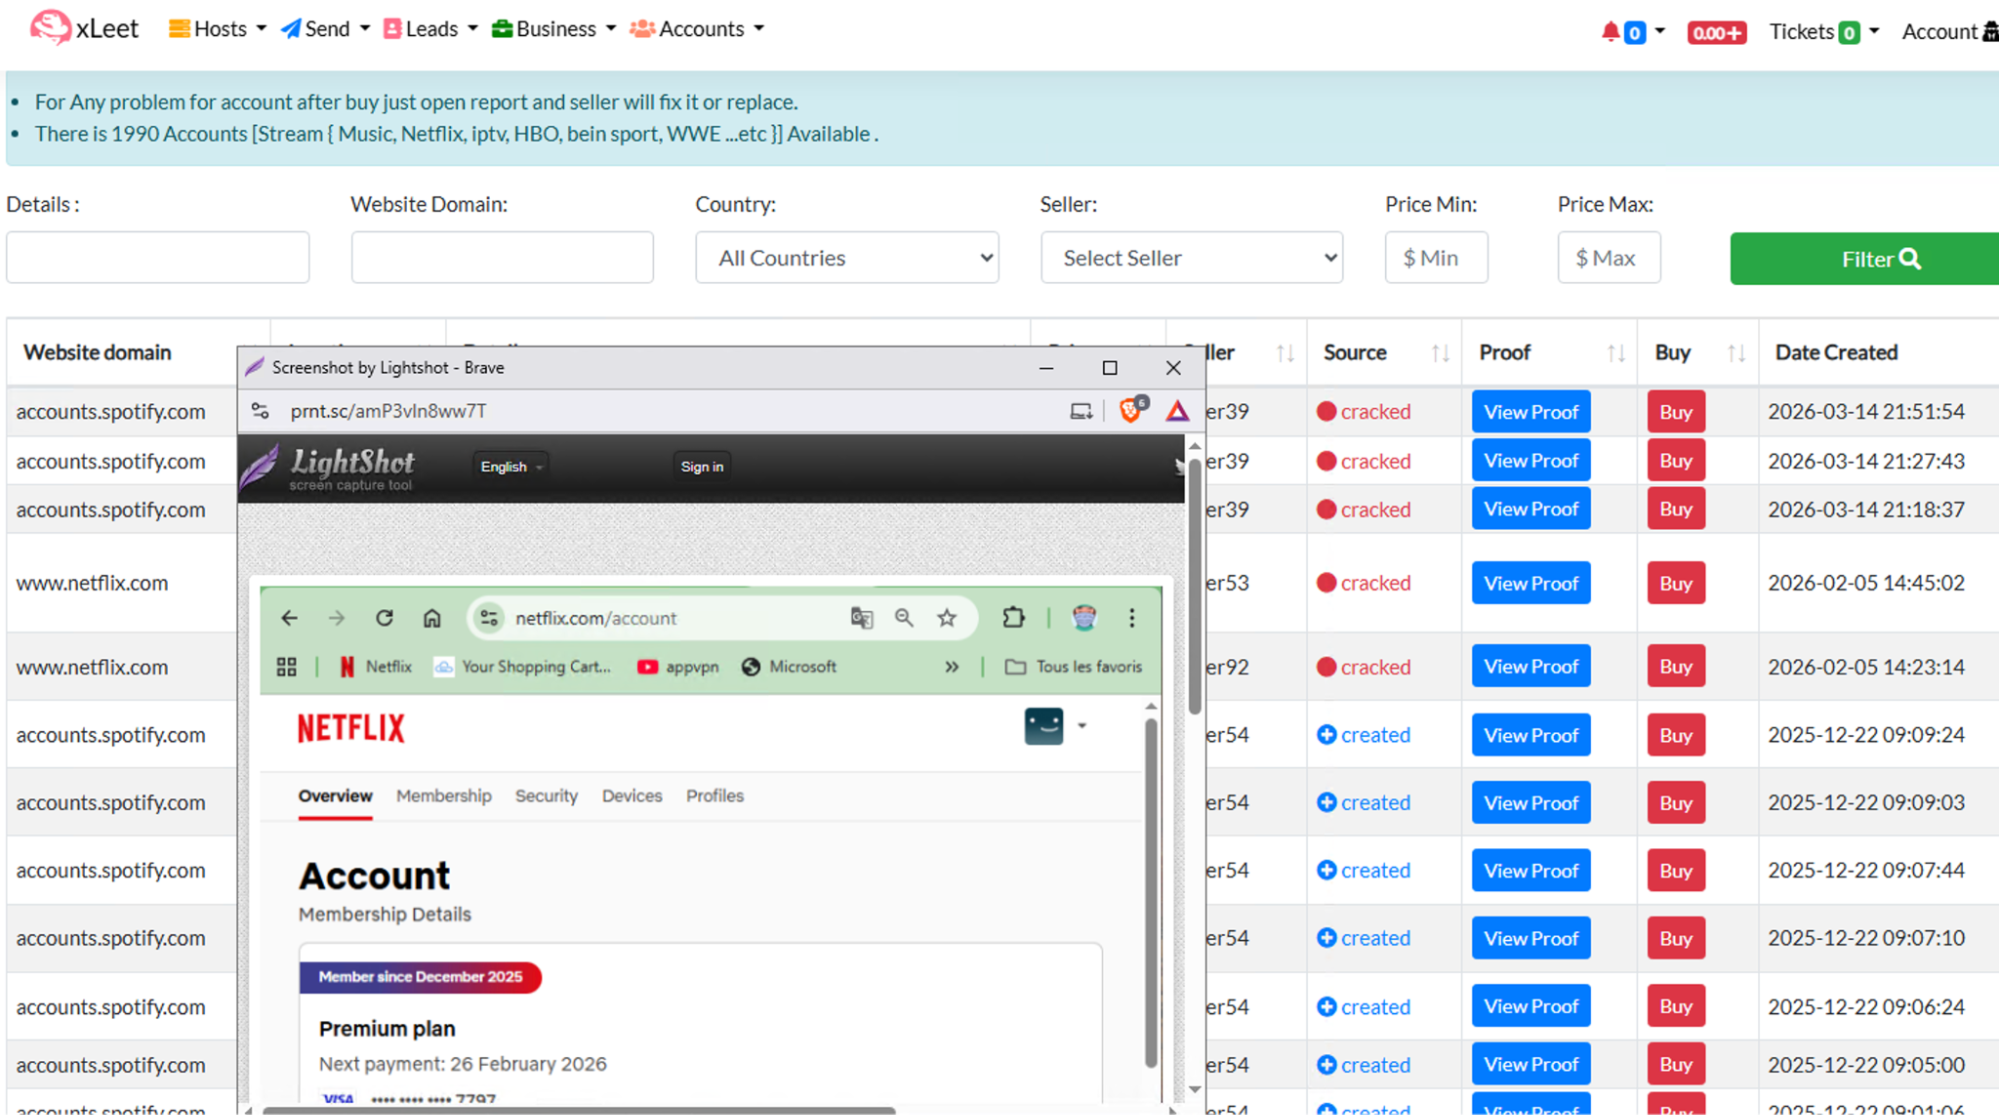Click the Price Min input
The height and width of the screenshot is (1115, 1999).
point(1436,258)
